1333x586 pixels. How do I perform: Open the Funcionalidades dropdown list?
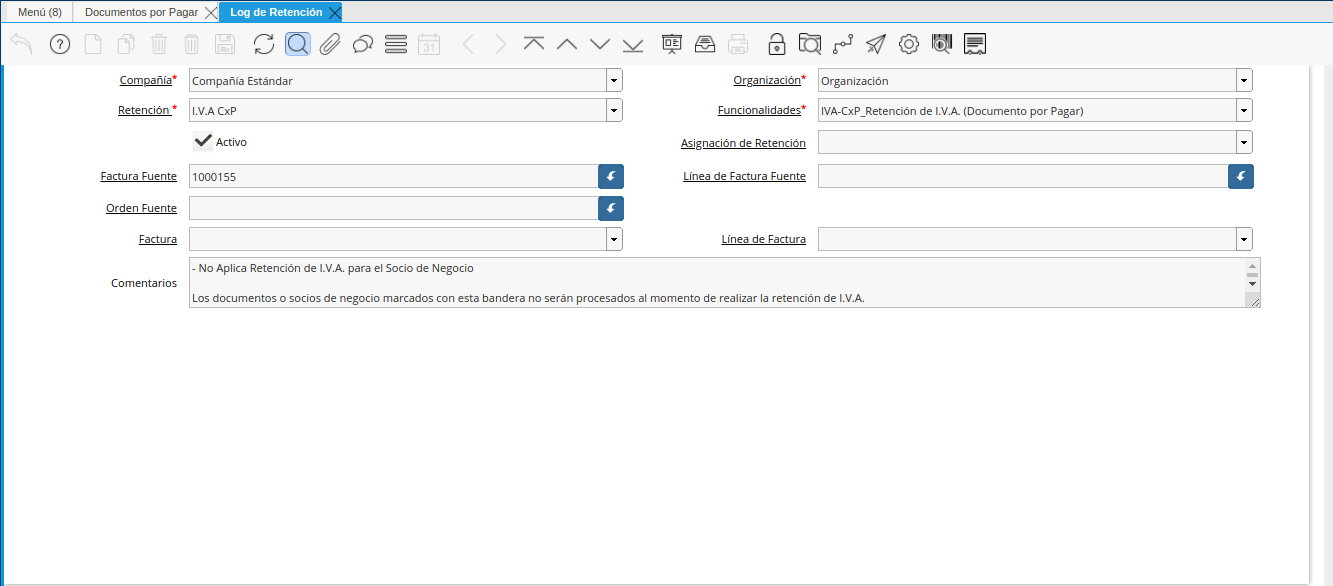(1243, 111)
